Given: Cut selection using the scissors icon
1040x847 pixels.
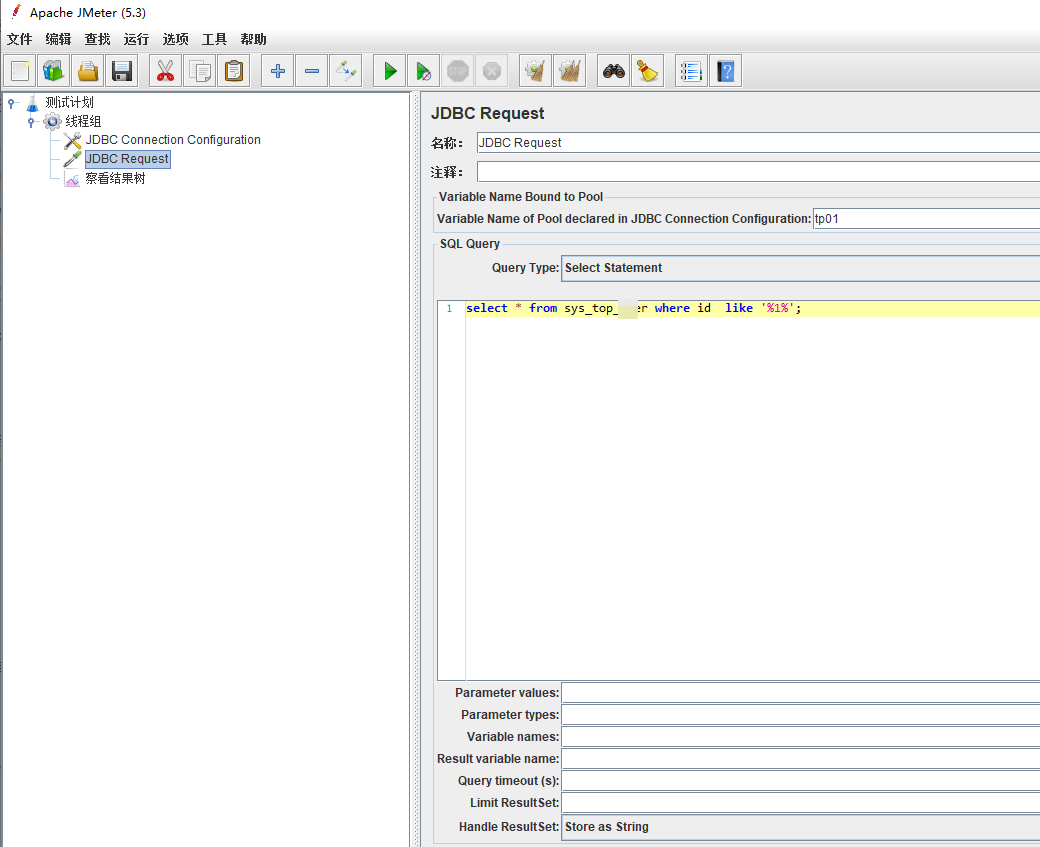Looking at the screenshot, I should click(x=165, y=71).
